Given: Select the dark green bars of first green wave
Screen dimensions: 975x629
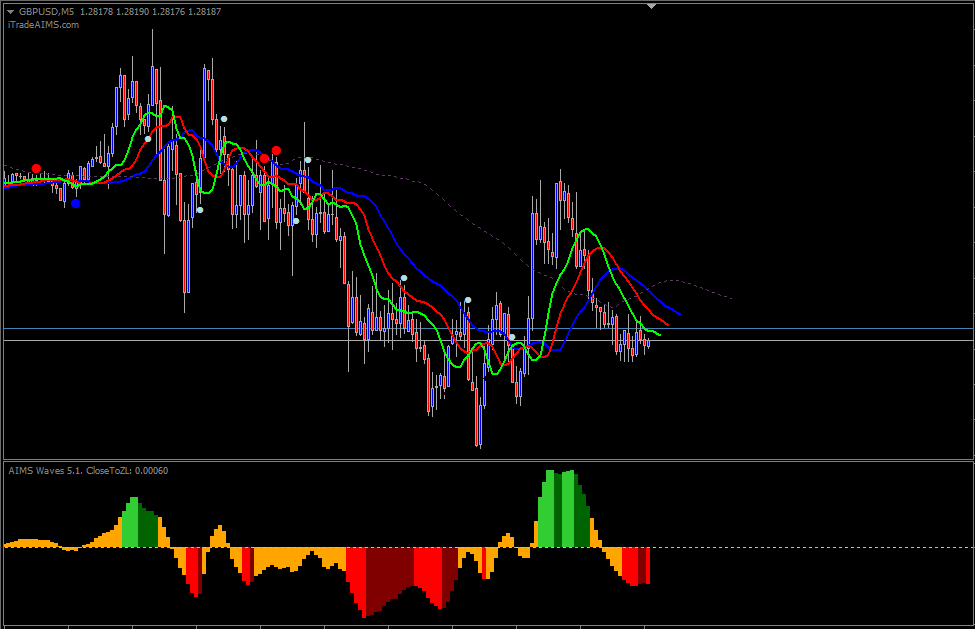Looking at the screenshot, I should pos(148,527).
